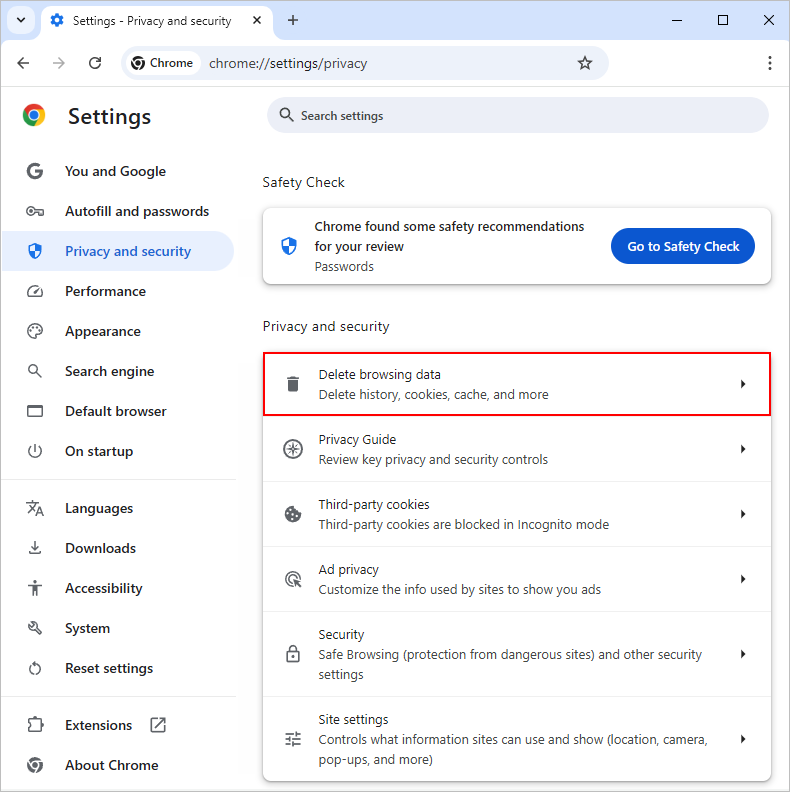
Task: Click the puzzle piece Extensions icon
Action: click(x=35, y=725)
